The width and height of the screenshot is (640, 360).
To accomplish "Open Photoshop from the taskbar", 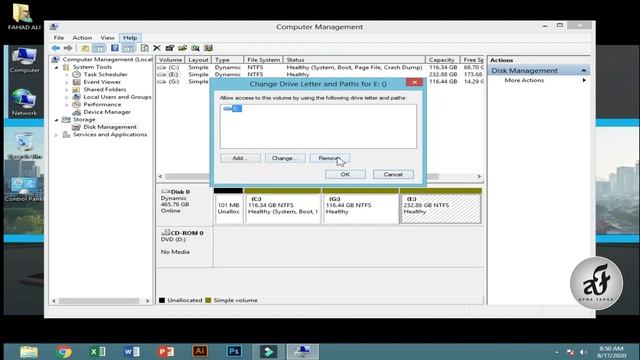I will (234, 351).
